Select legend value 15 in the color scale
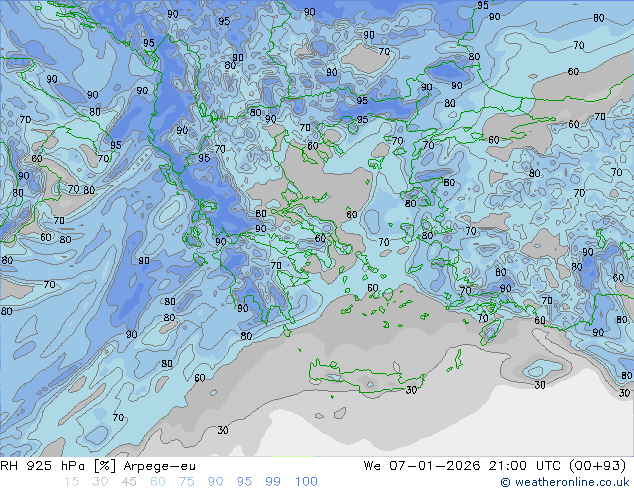The image size is (634, 490). (71, 482)
